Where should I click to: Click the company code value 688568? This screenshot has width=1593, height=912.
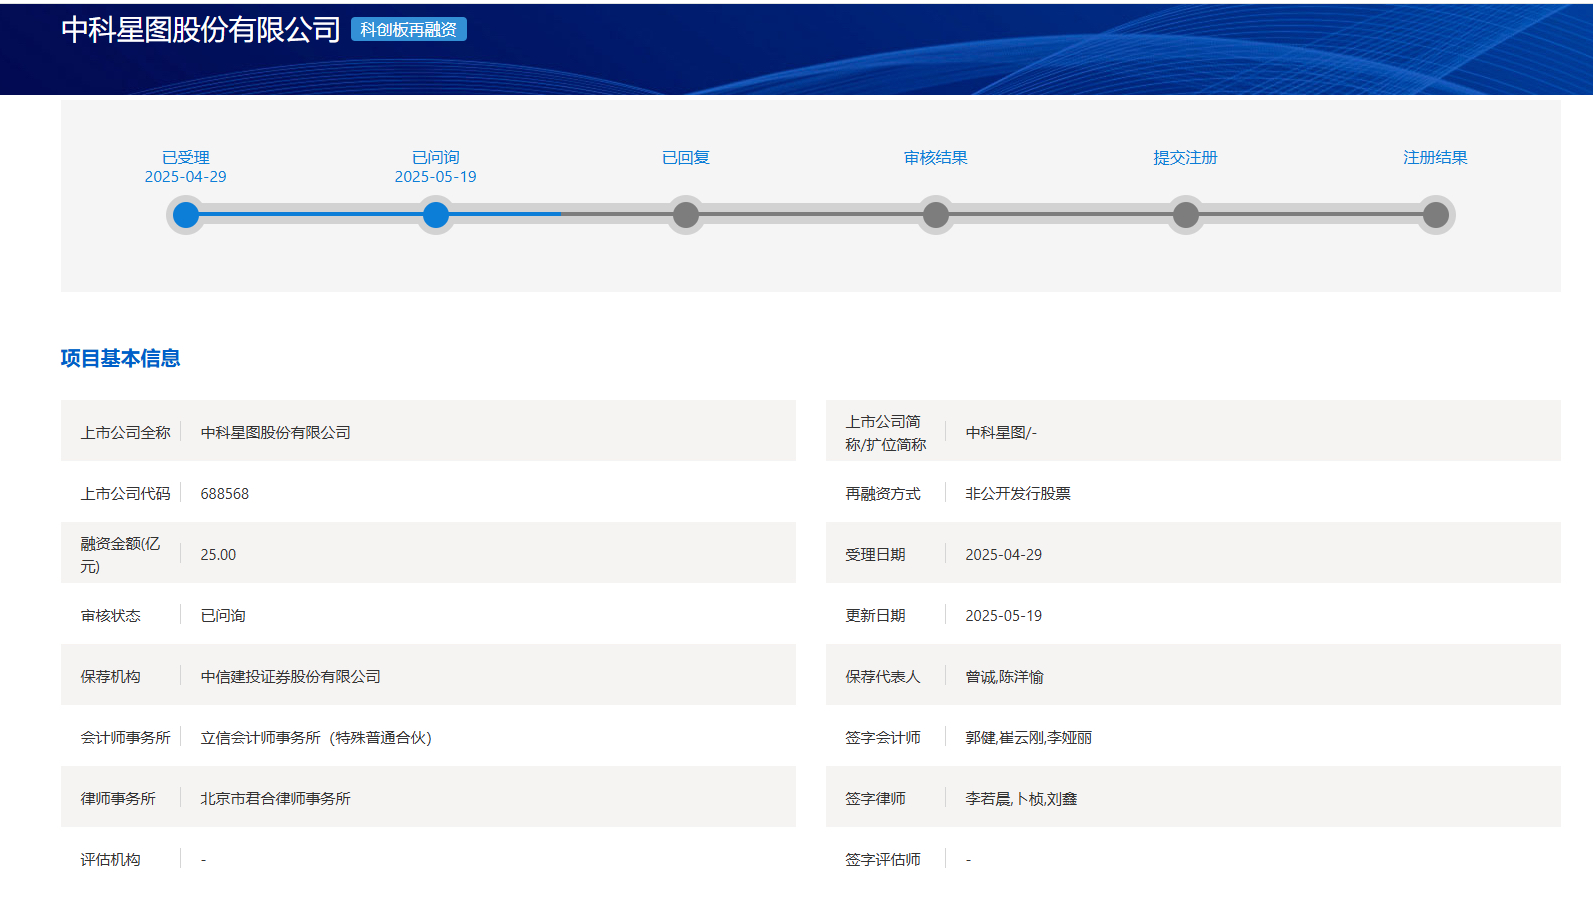click(225, 494)
